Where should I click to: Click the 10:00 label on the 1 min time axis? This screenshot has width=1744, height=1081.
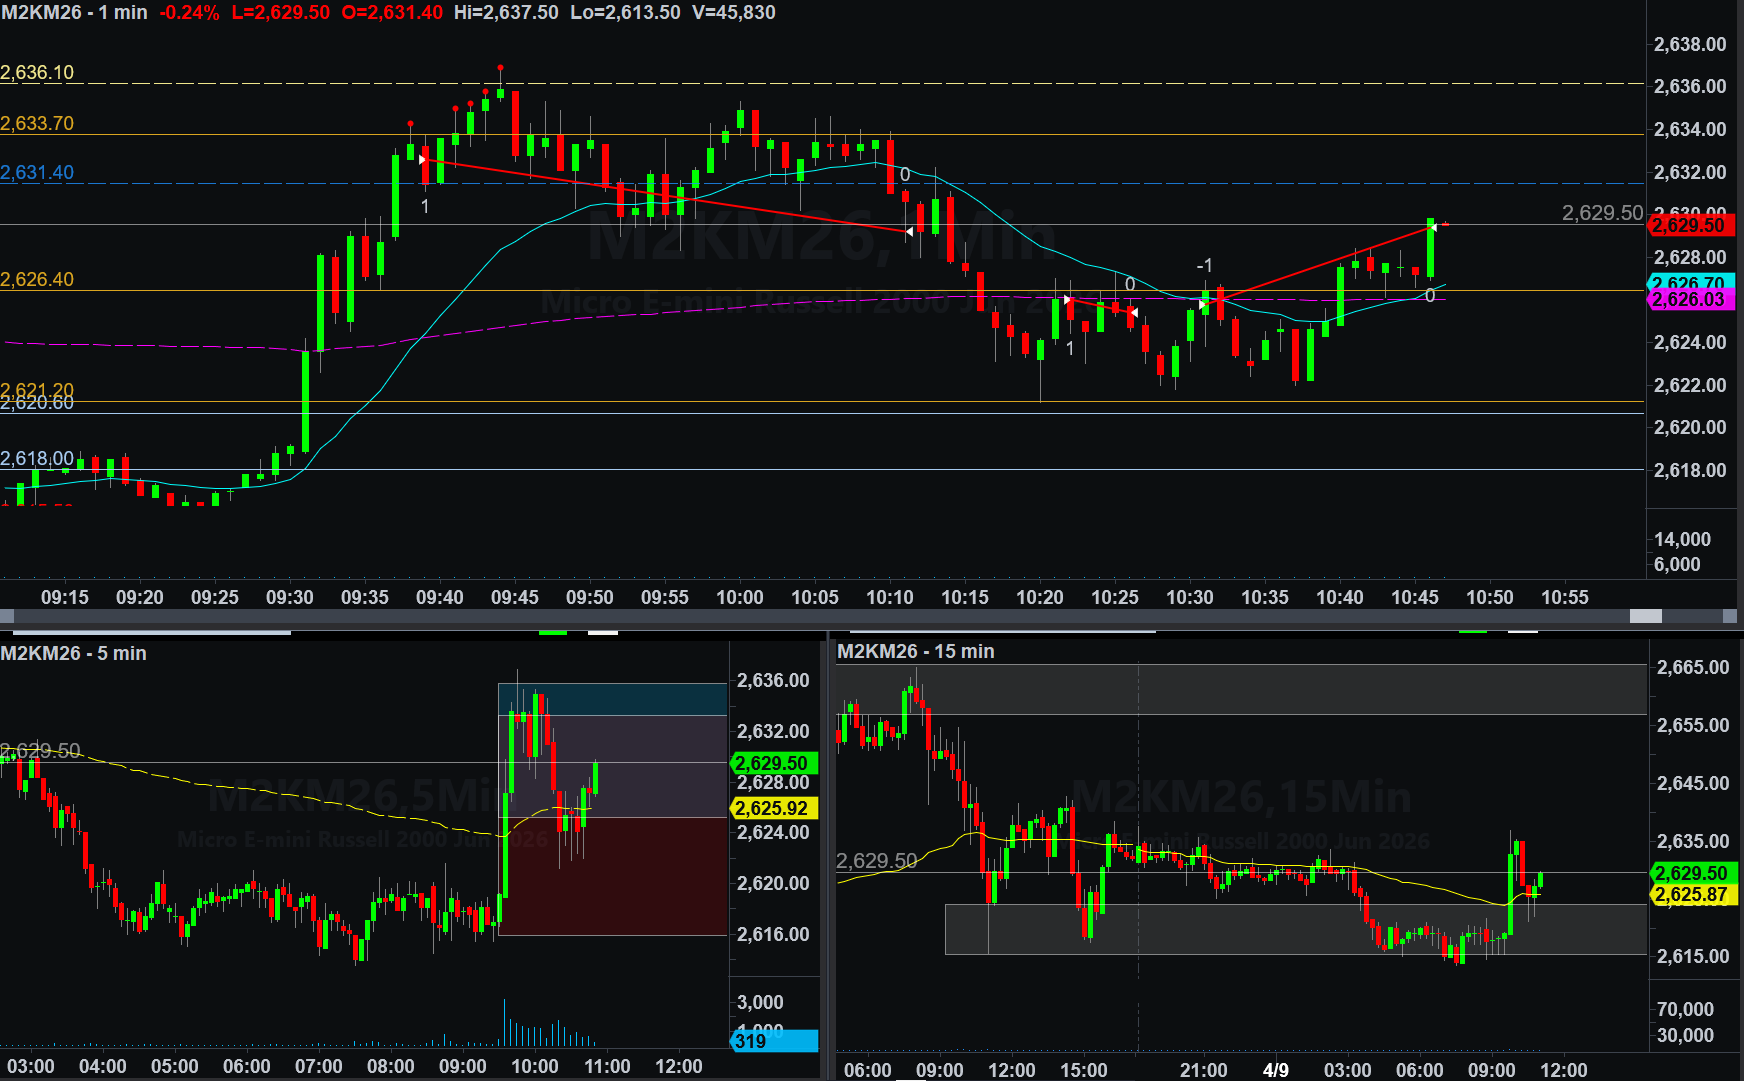(739, 597)
